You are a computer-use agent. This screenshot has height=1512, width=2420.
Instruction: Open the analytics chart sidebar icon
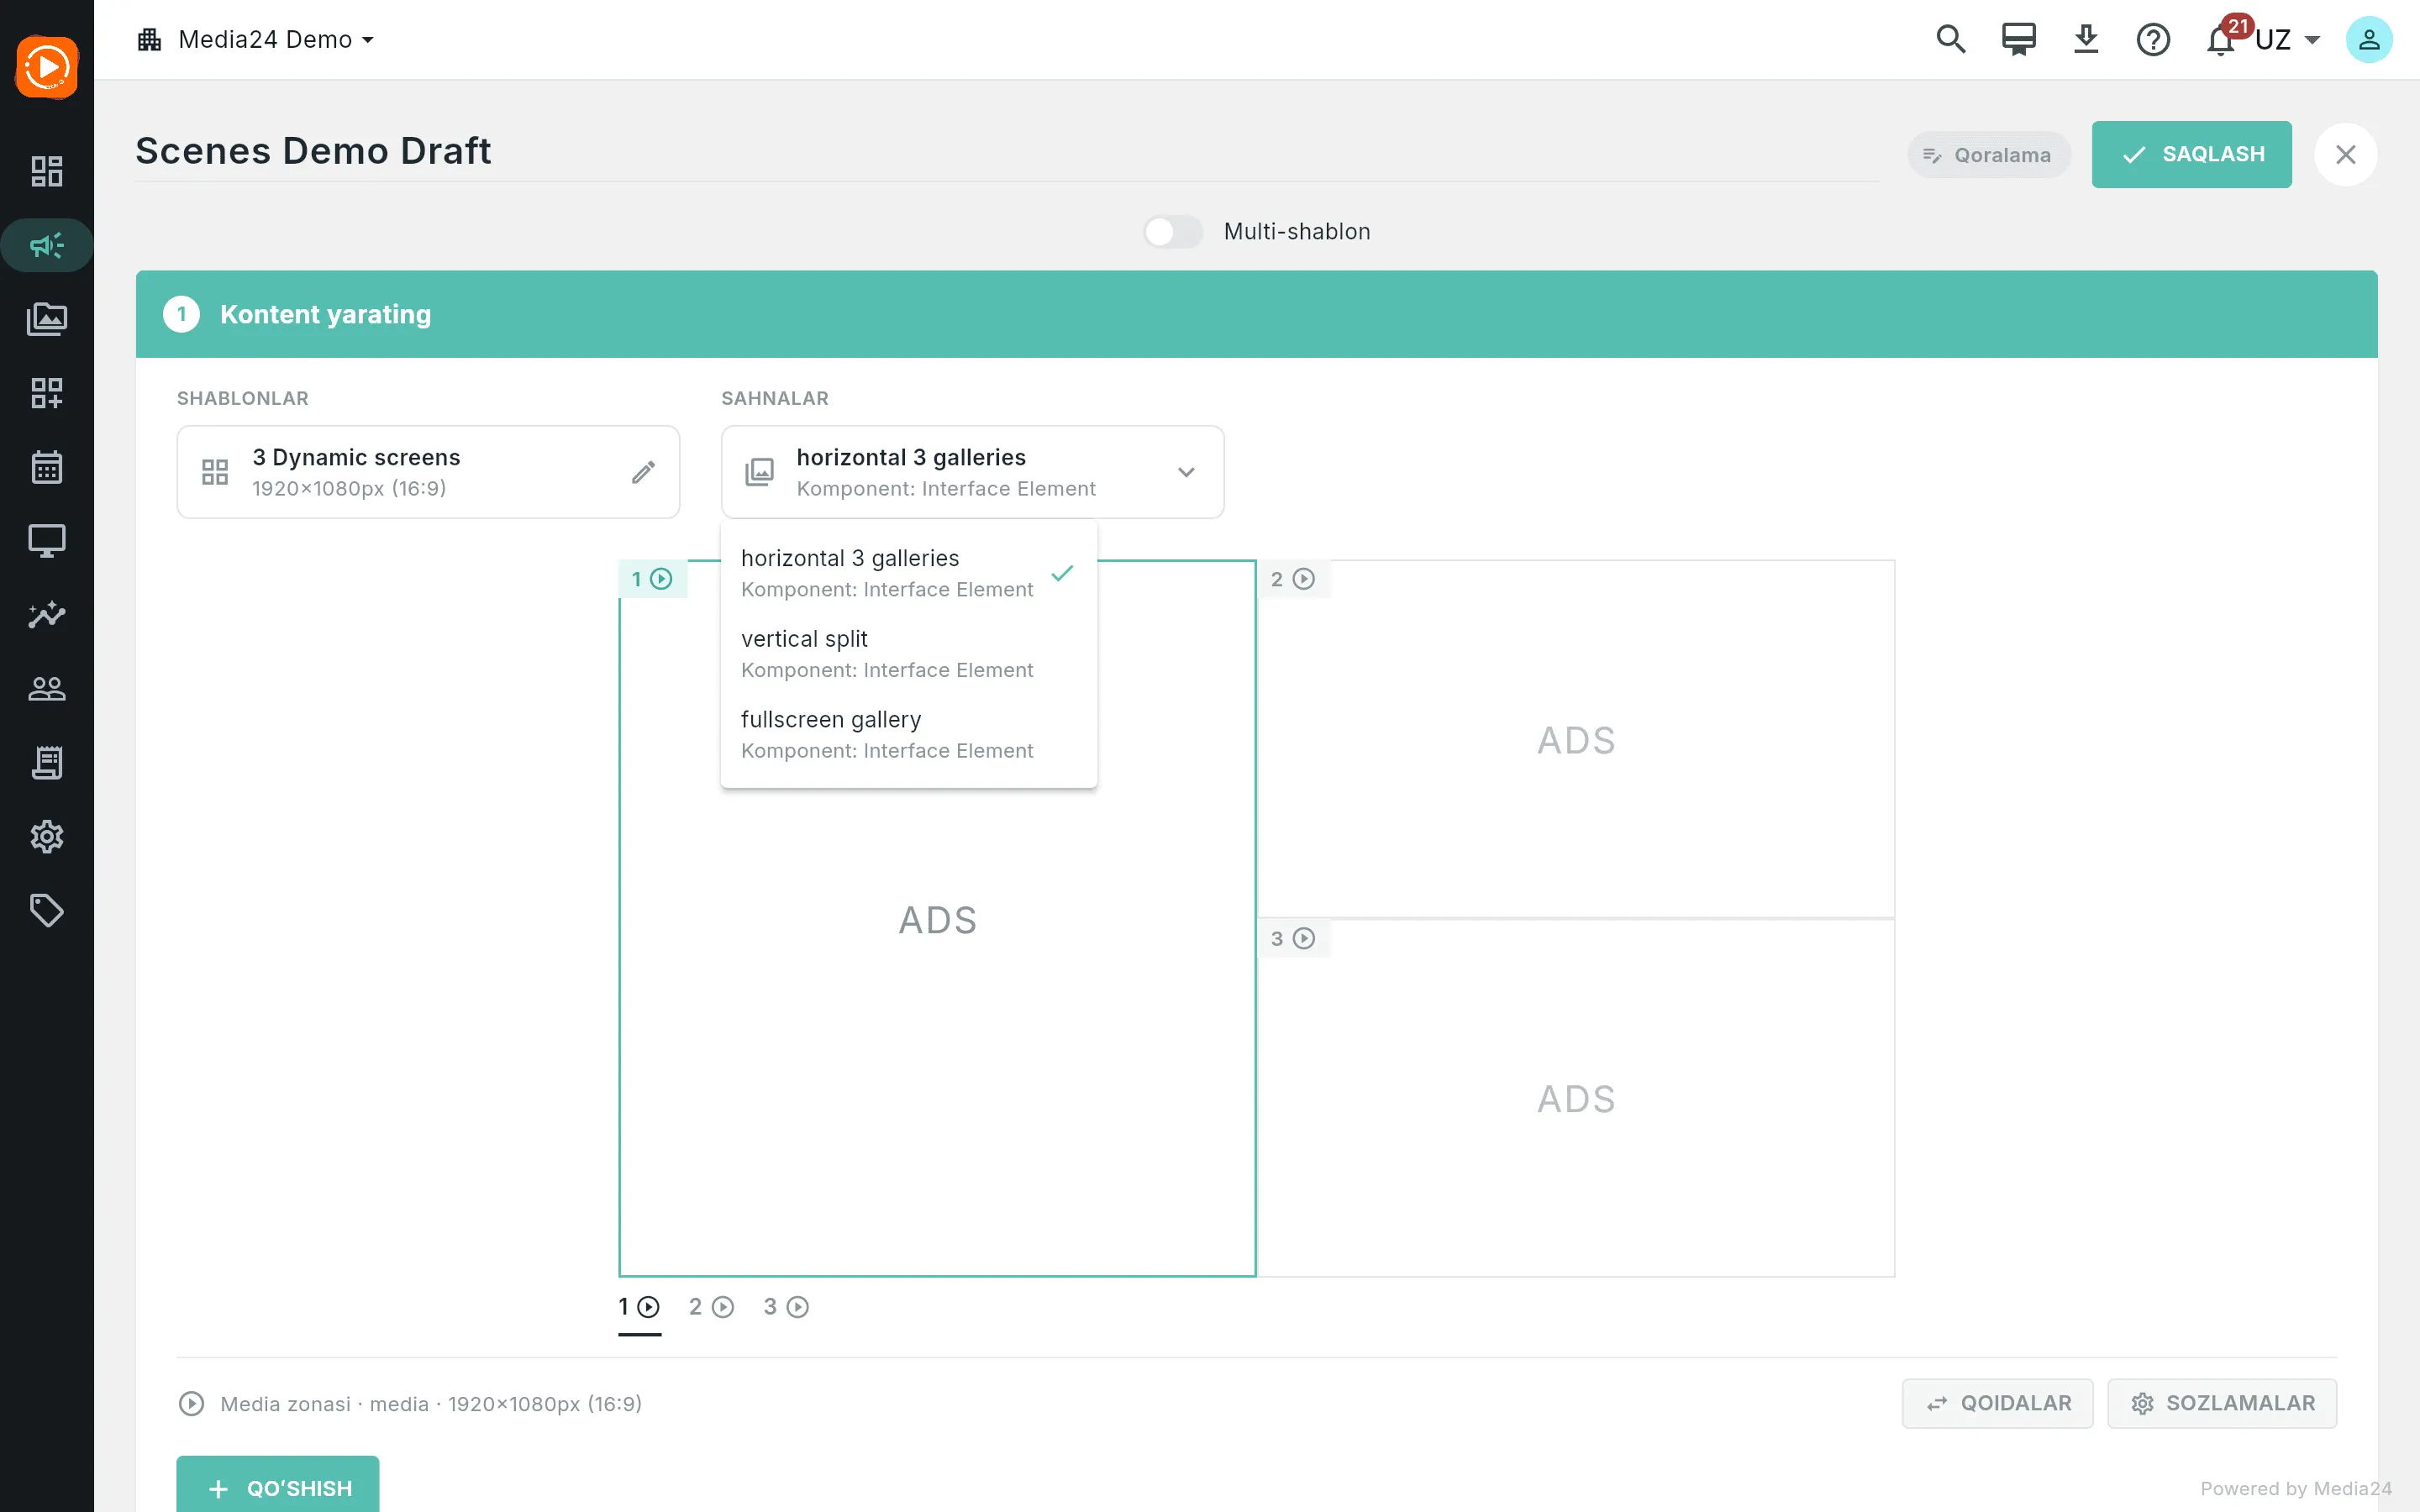47,615
